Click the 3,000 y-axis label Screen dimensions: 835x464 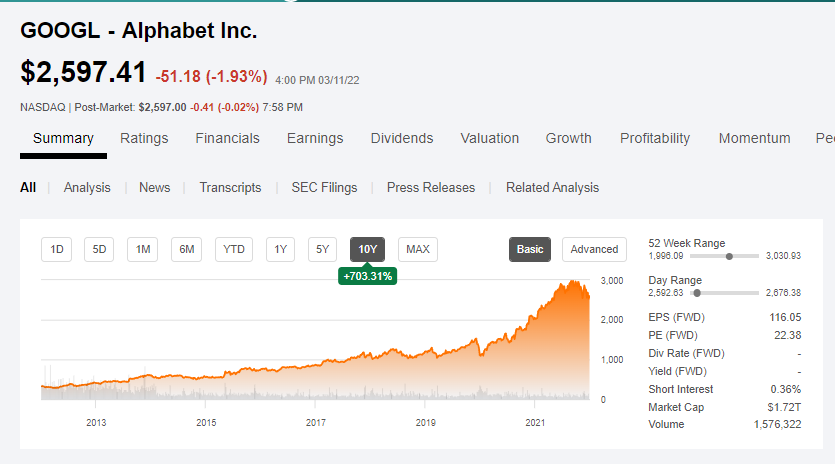tap(612, 281)
